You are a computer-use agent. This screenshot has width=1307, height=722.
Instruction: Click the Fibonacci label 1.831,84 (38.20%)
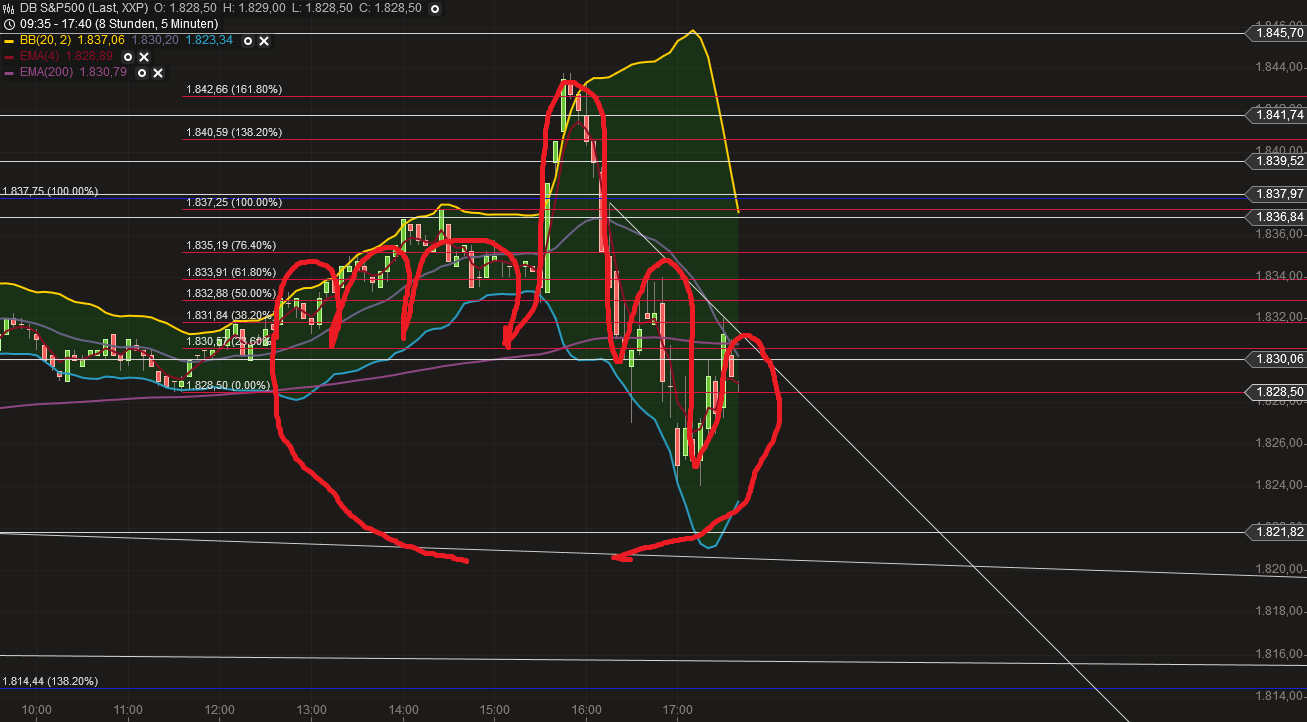pos(231,314)
